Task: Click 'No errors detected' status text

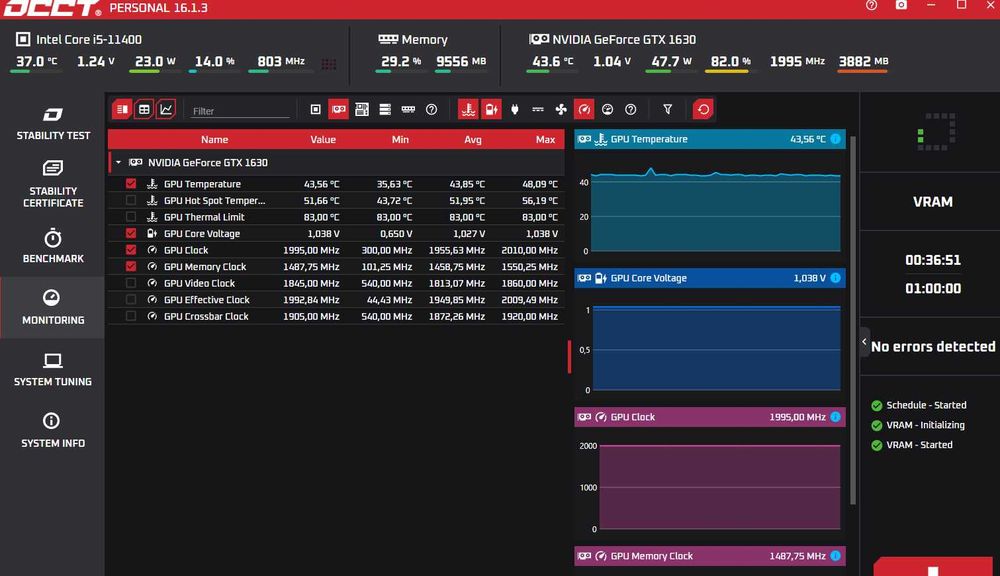Action: click(933, 347)
